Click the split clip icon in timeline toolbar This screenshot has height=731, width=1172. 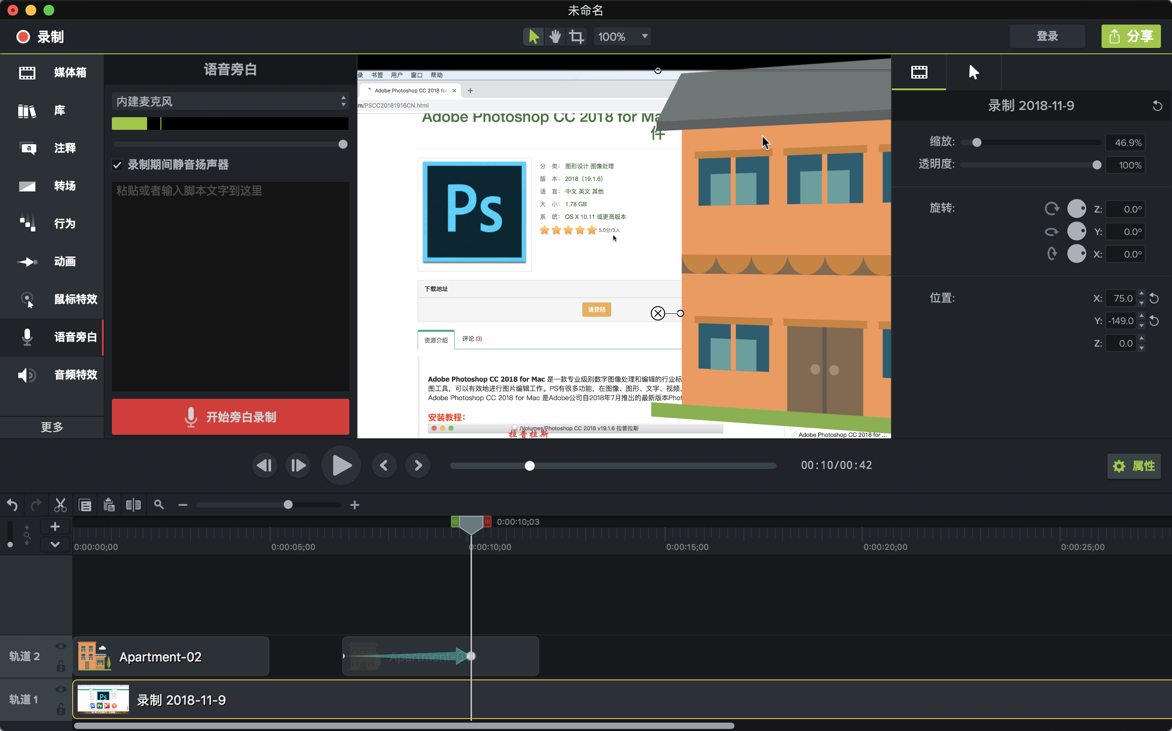pyautogui.click(x=133, y=505)
